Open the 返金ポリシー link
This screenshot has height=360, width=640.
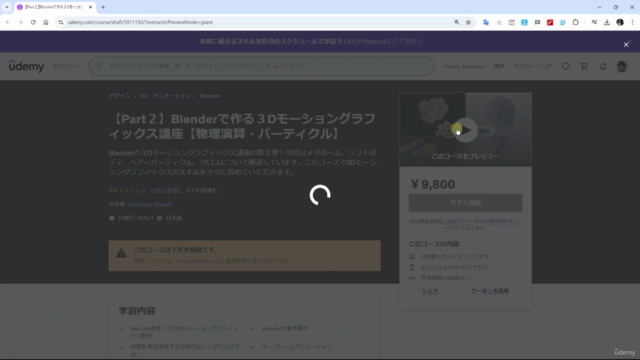point(460,221)
